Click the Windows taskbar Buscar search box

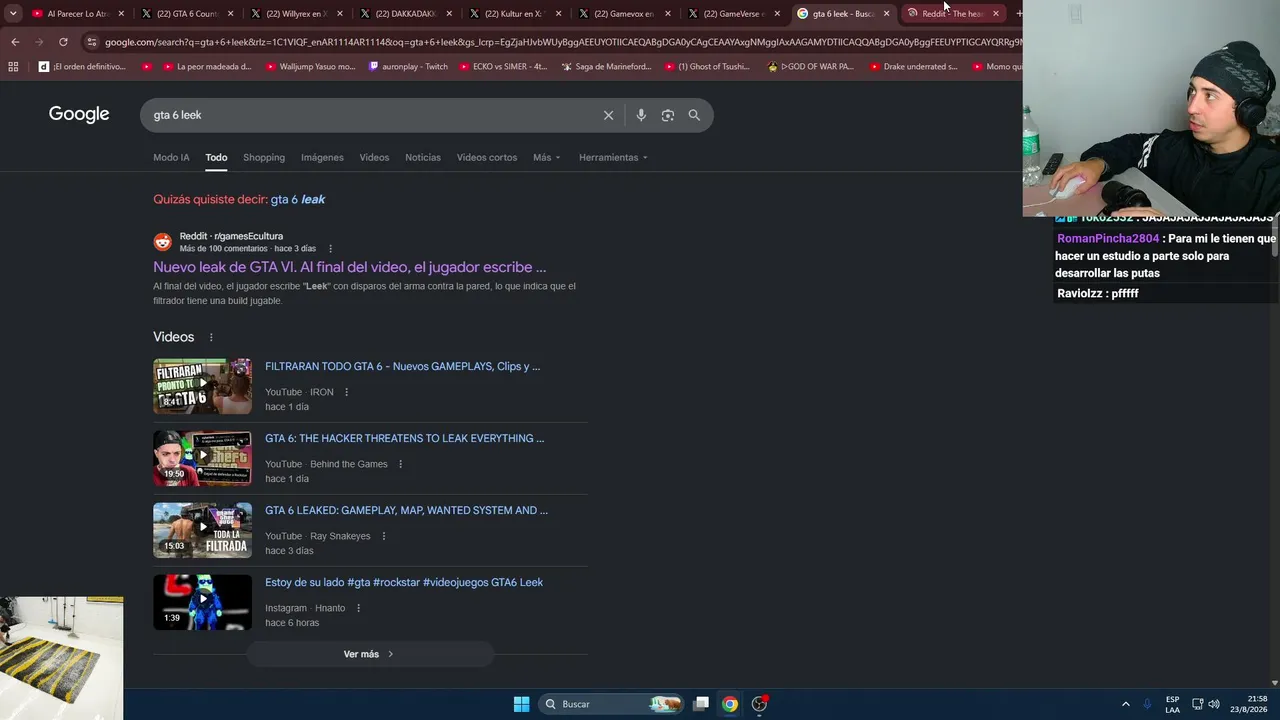point(611,704)
